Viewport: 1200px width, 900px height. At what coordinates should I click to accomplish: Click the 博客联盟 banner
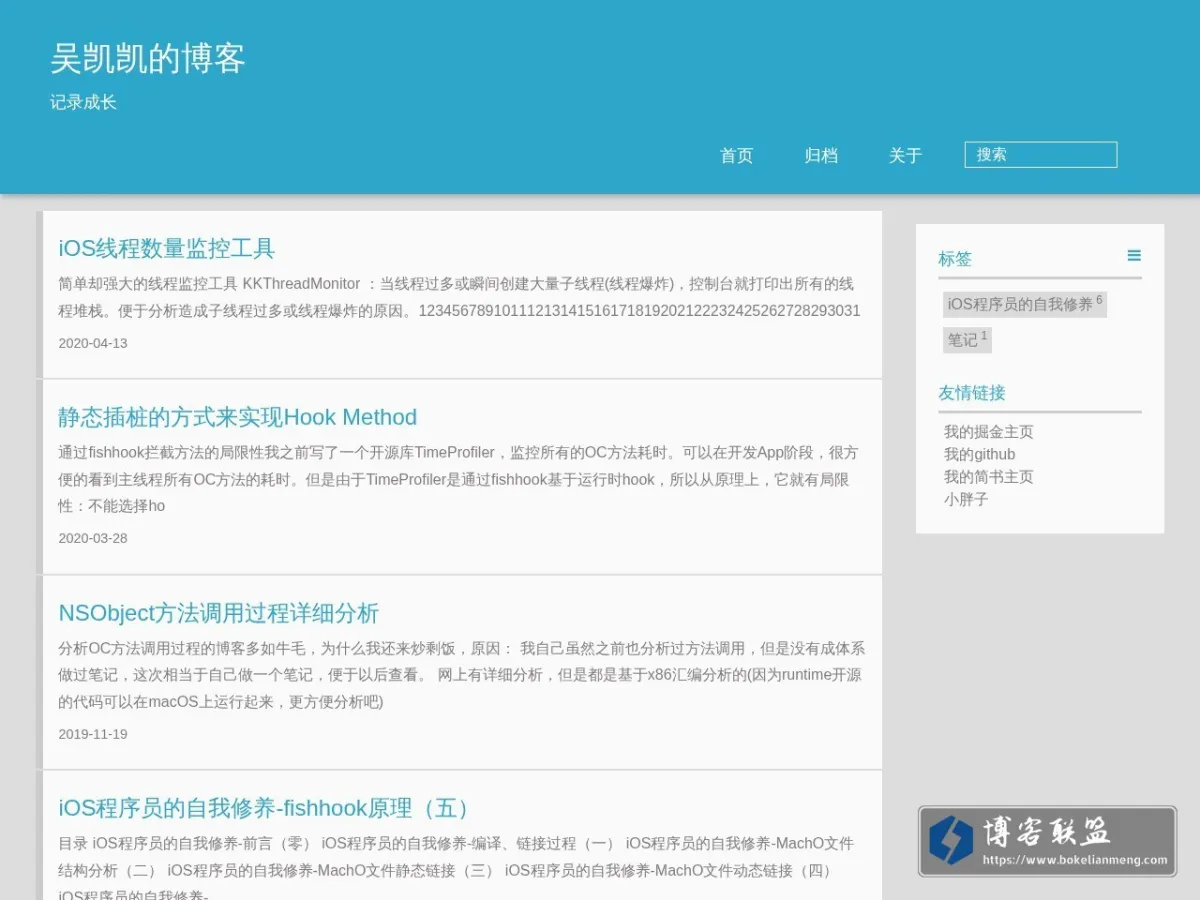click(x=1047, y=841)
